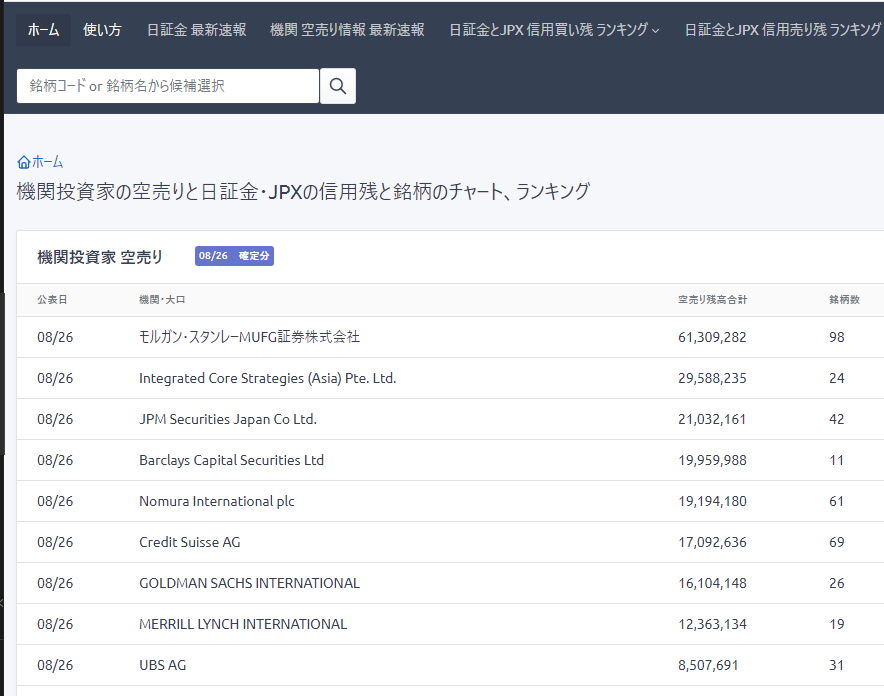Click the magnifying glass search button

click(x=337, y=86)
